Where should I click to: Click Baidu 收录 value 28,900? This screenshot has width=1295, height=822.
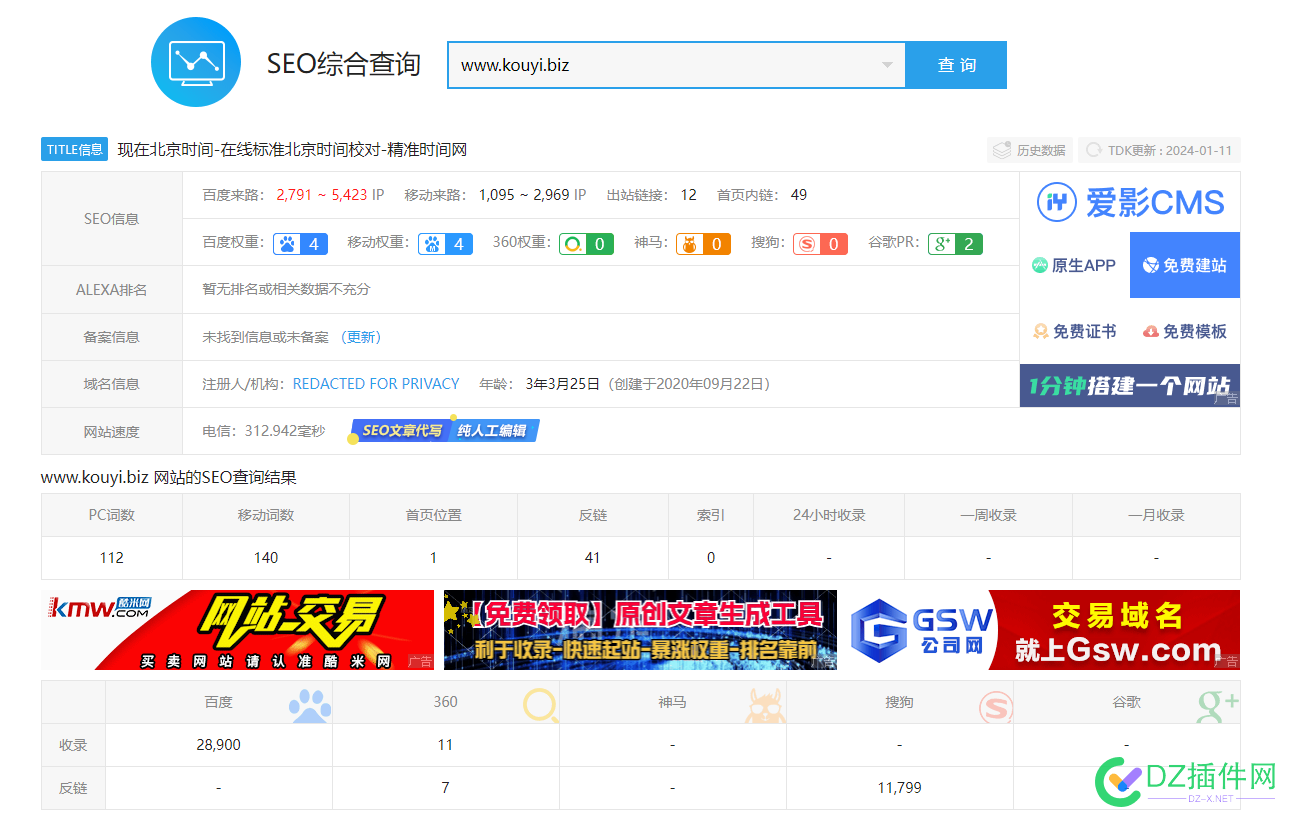click(218, 745)
